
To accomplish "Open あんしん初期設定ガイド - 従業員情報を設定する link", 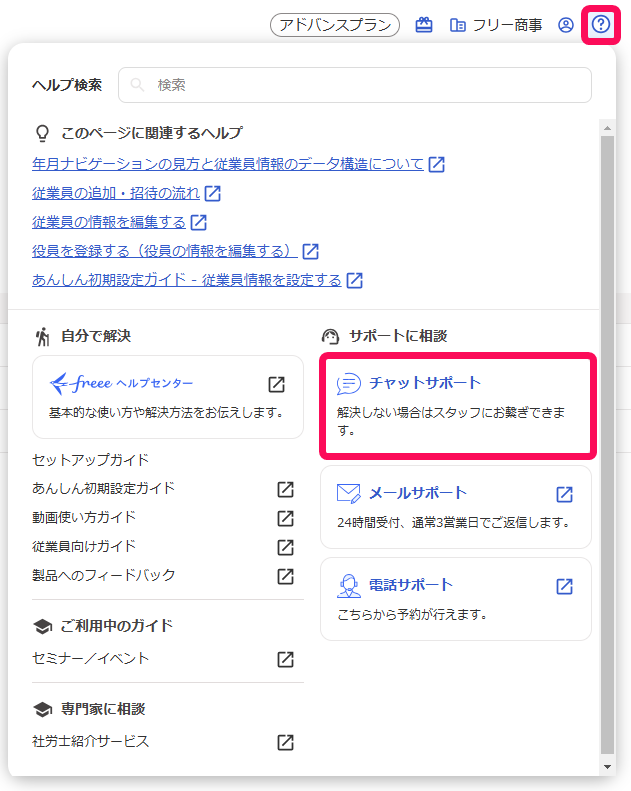I will click(187, 280).
